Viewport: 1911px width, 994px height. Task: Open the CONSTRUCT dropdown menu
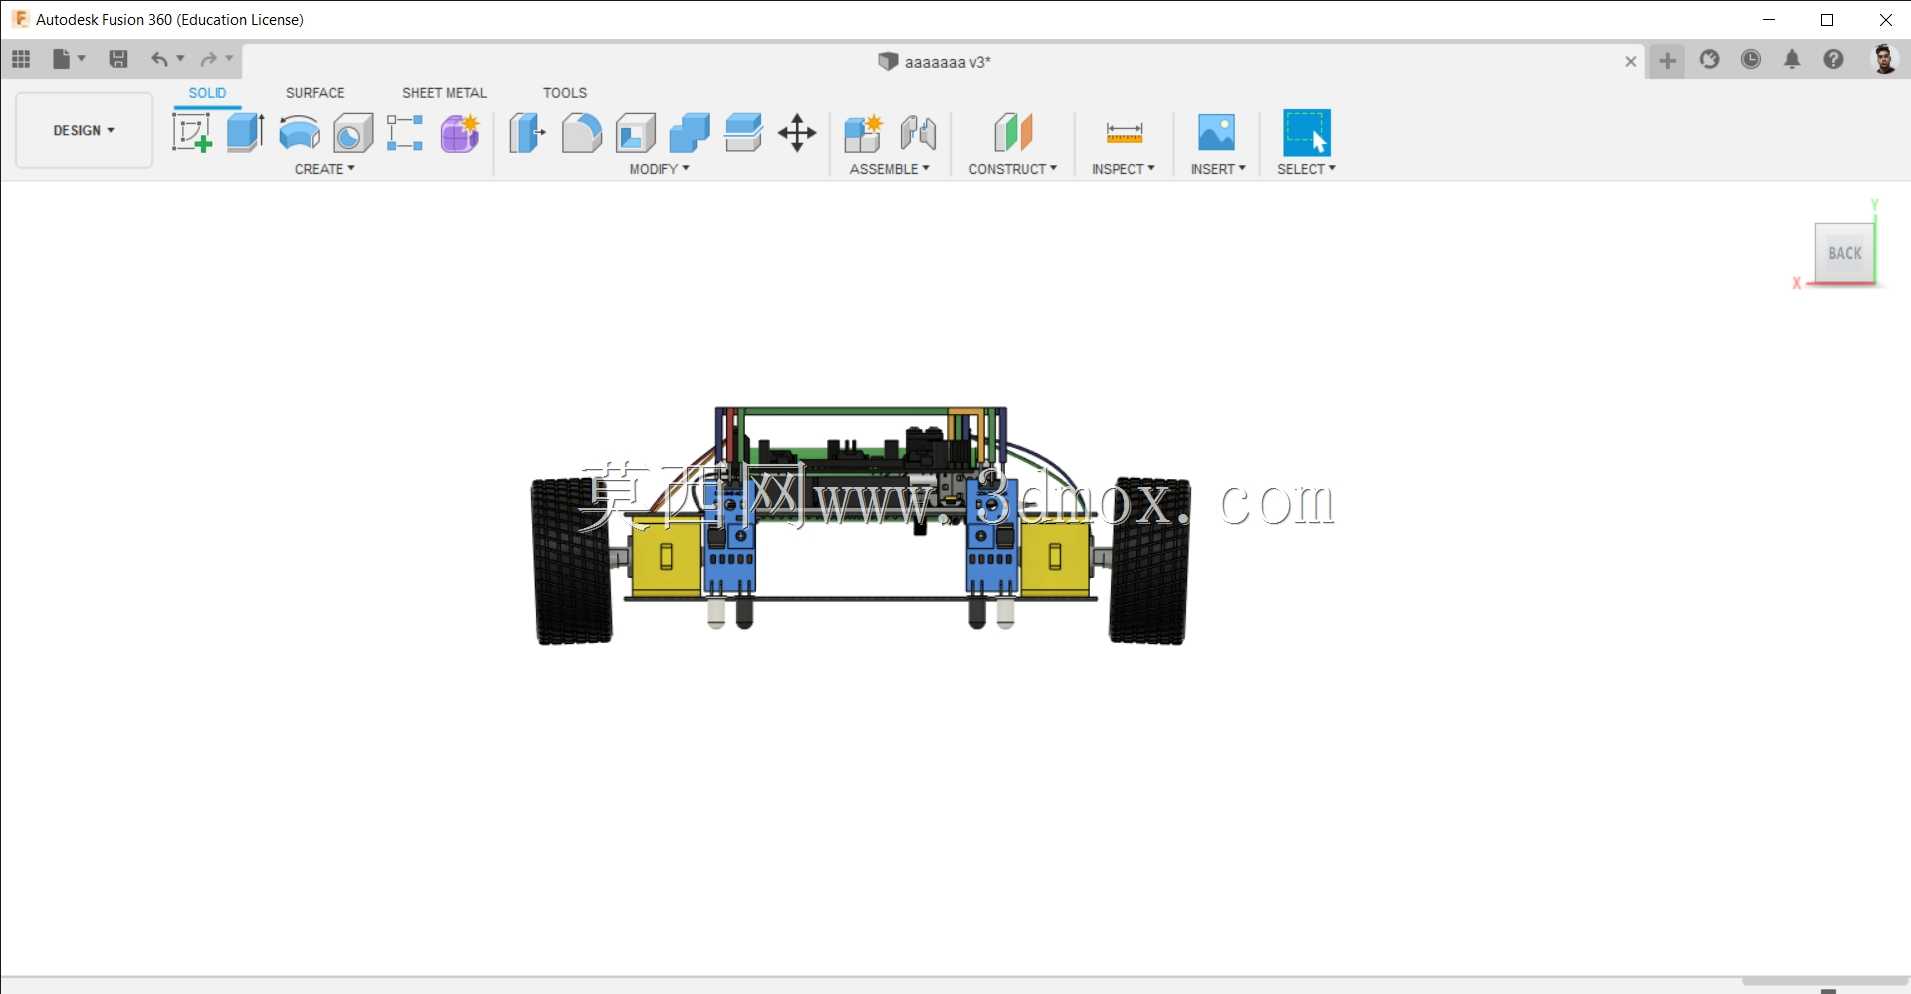point(1013,169)
